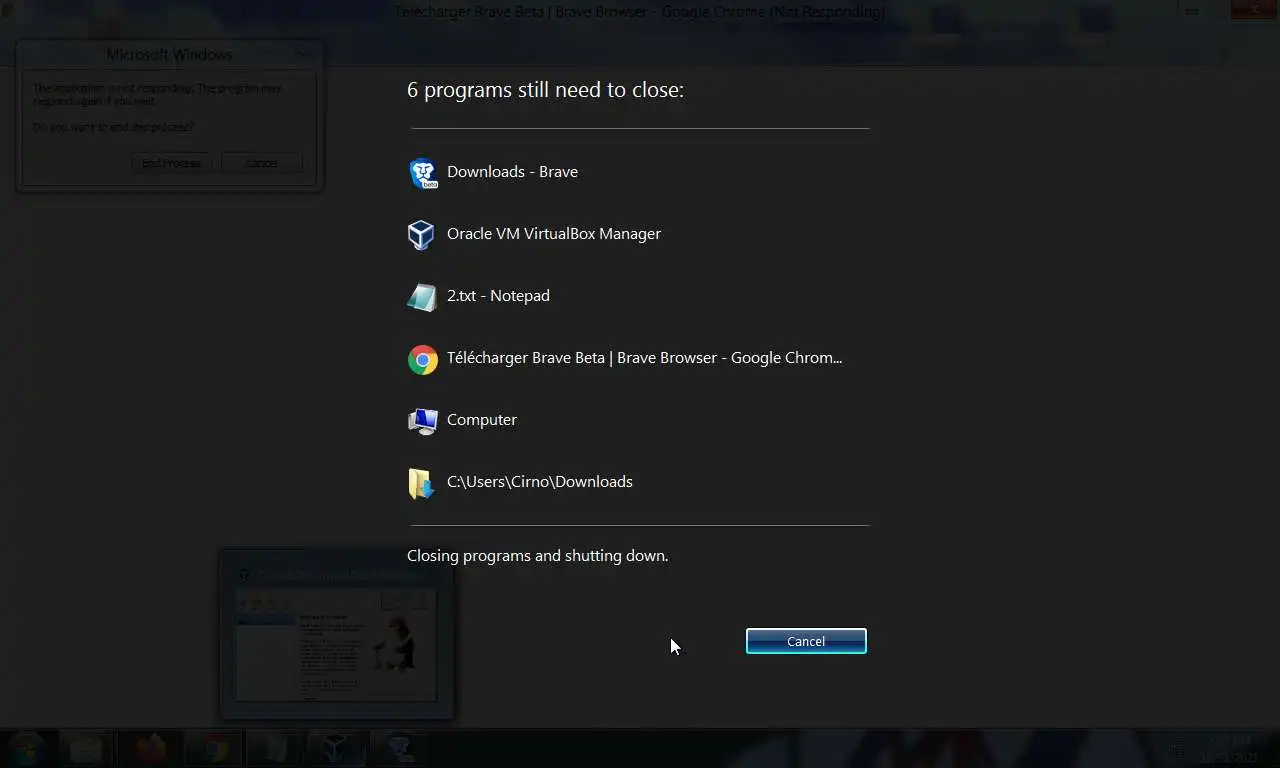Click the dimmed Chrome taskbar icon
Screen dimensions: 1280x768
coord(212,748)
